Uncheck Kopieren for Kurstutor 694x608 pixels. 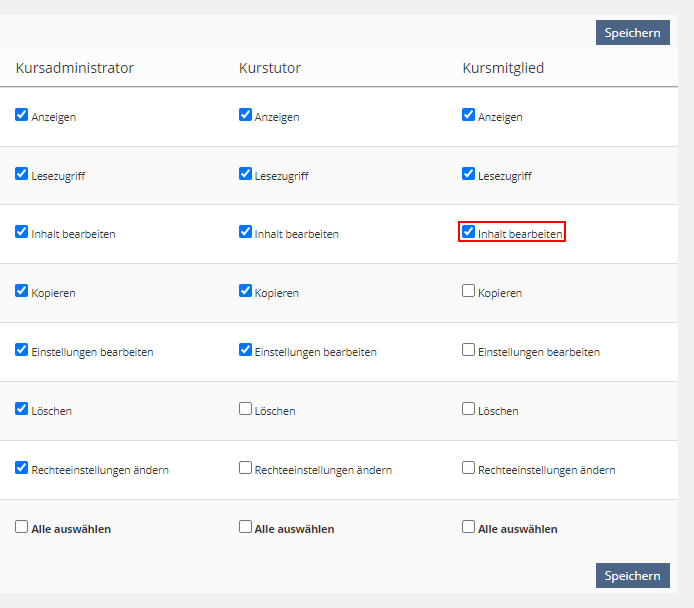pyautogui.click(x=245, y=291)
